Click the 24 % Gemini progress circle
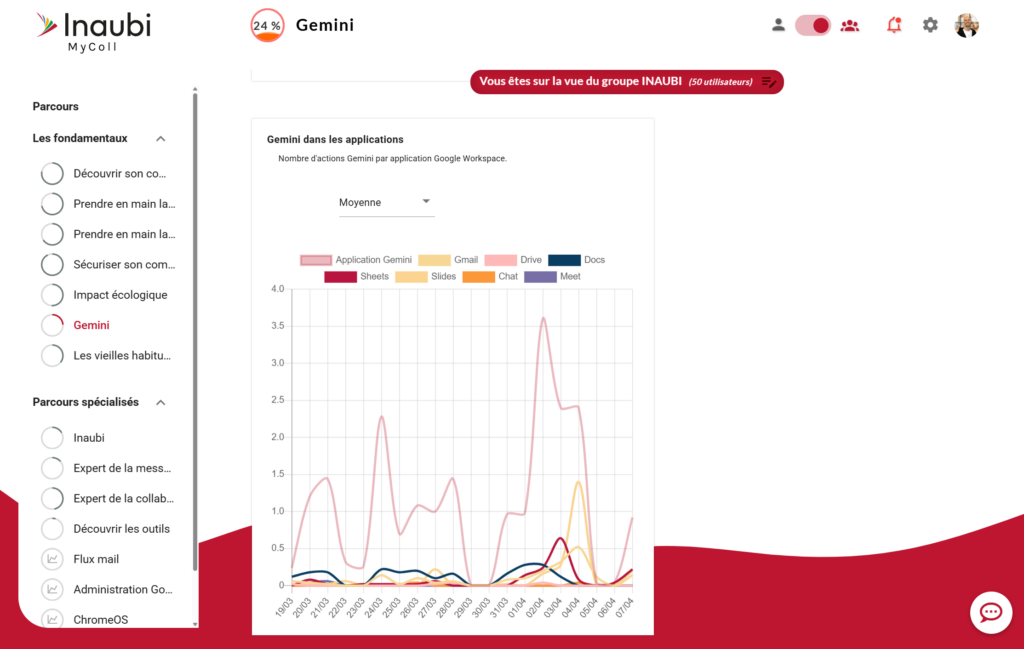The height and width of the screenshot is (649, 1024). (267, 25)
